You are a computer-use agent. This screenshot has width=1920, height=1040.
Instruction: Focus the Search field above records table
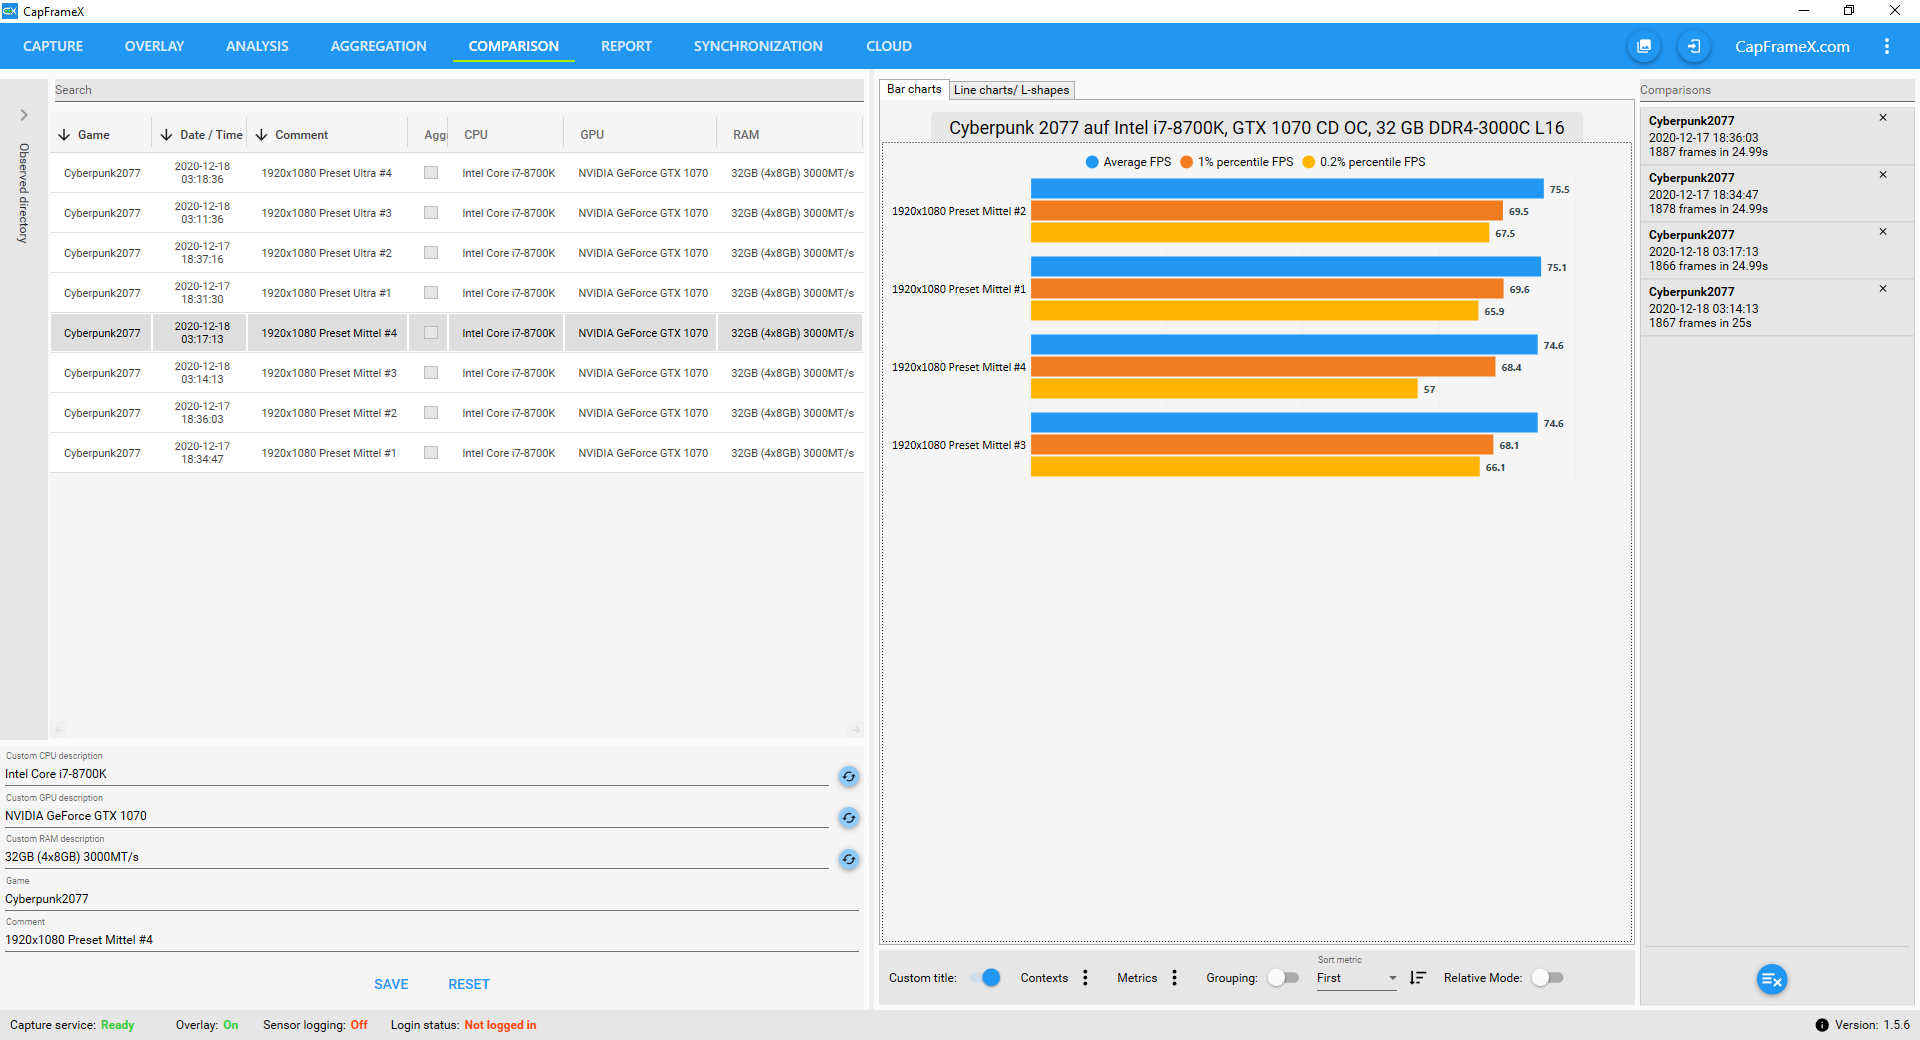coord(458,90)
